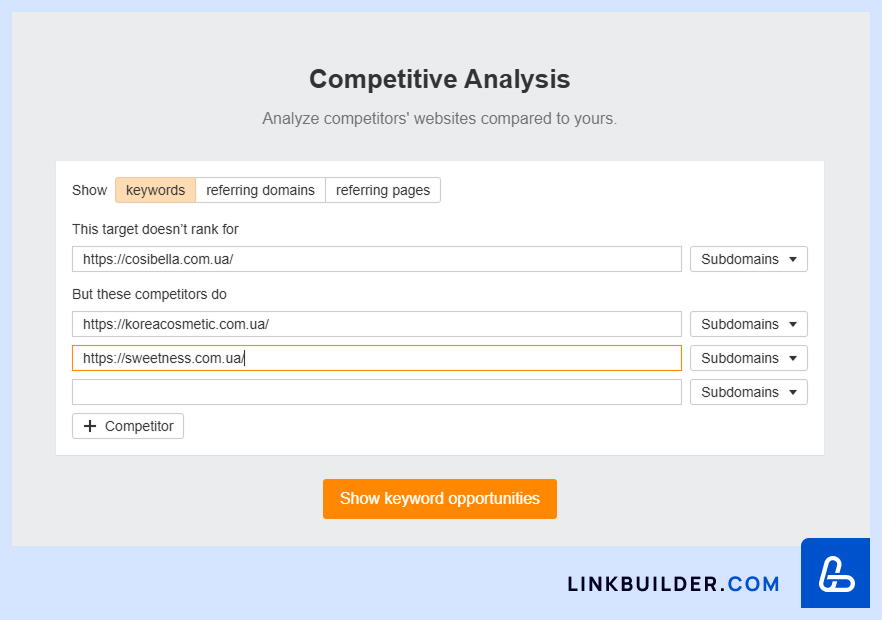
Task: Open Subdomains dropdown for cosibella target
Action: pos(749,259)
